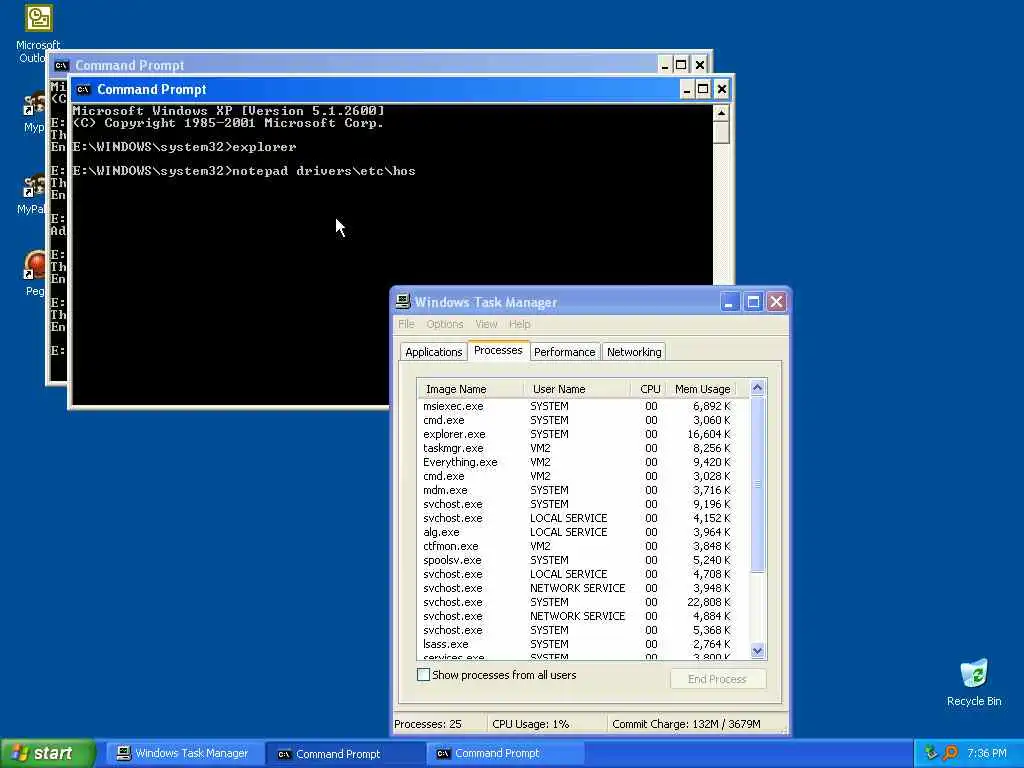Screen dimensions: 1024x768
Task: Click the front Command Prompt title icon
Action: tap(83, 89)
